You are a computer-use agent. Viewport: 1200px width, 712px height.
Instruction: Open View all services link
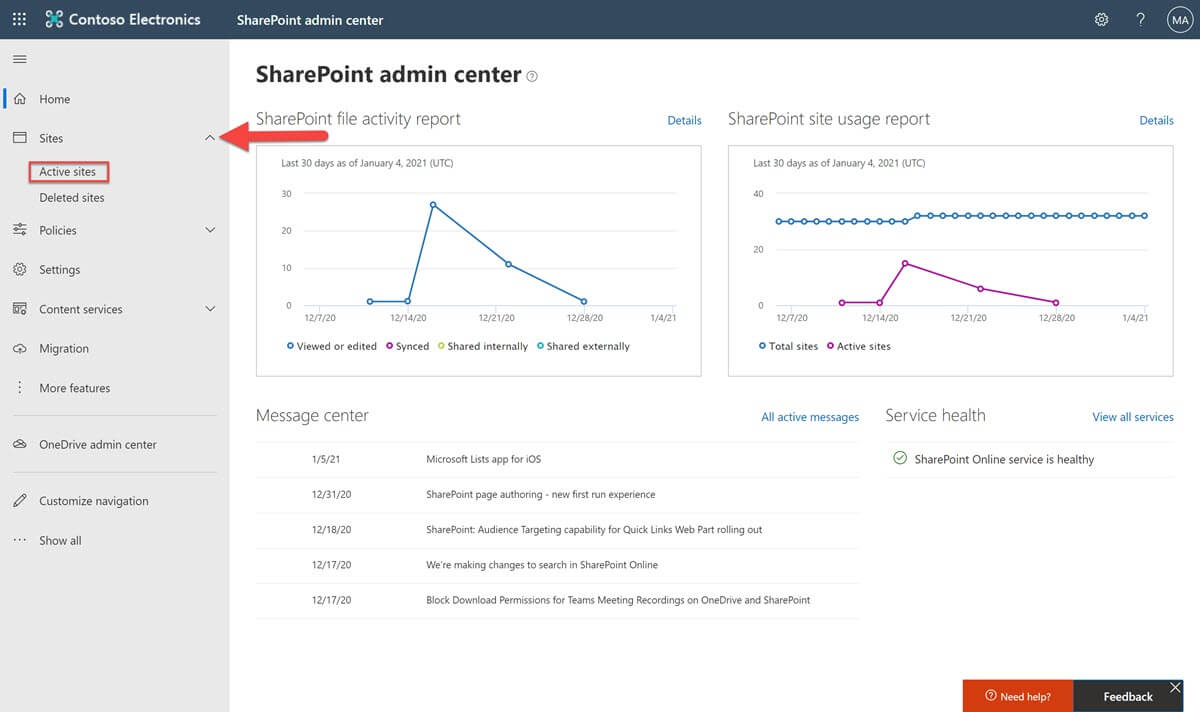click(1133, 417)
